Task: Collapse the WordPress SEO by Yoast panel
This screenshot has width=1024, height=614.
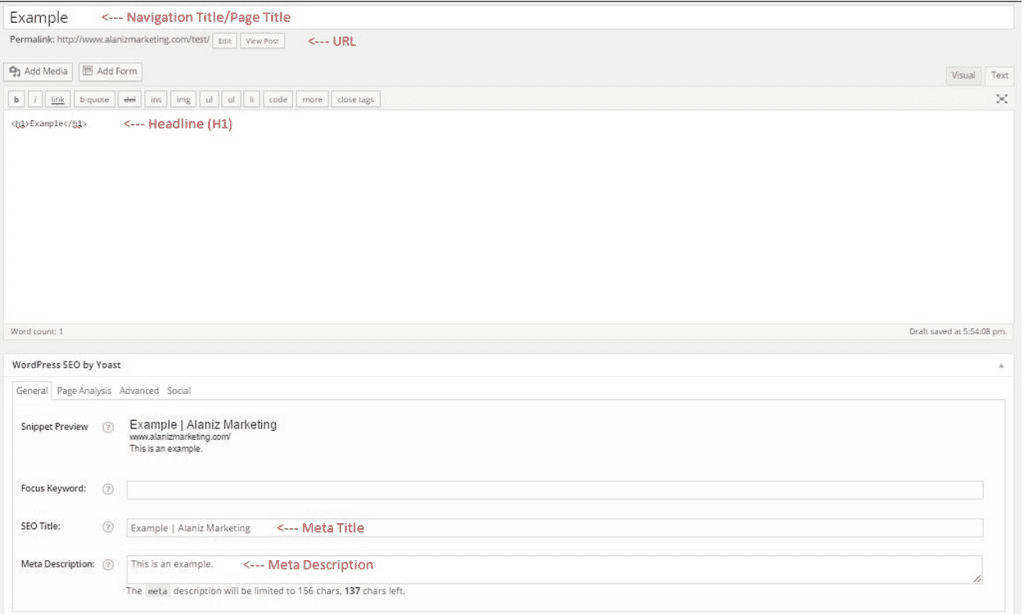Action: [x=1001, y=366]
